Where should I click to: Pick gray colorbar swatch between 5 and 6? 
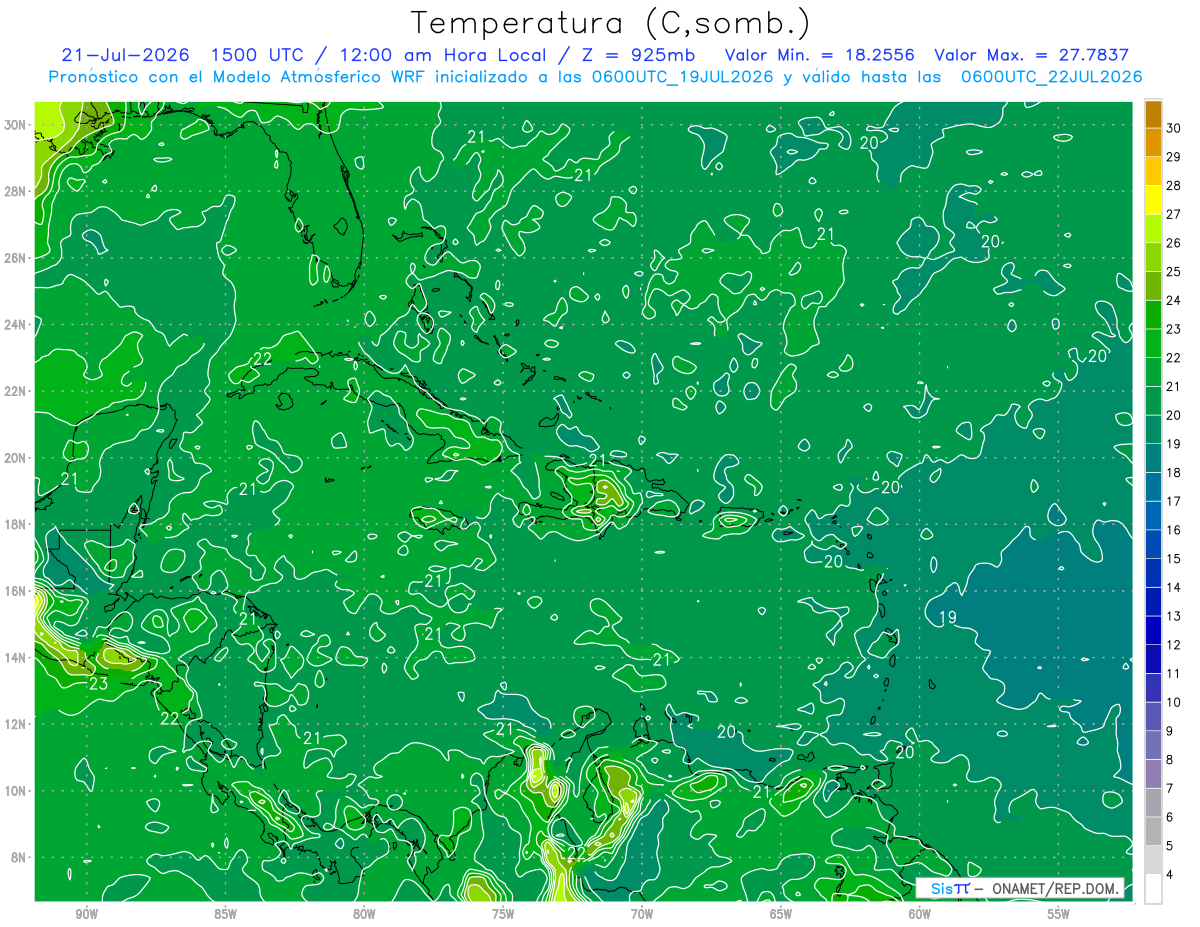(1153, 832)
